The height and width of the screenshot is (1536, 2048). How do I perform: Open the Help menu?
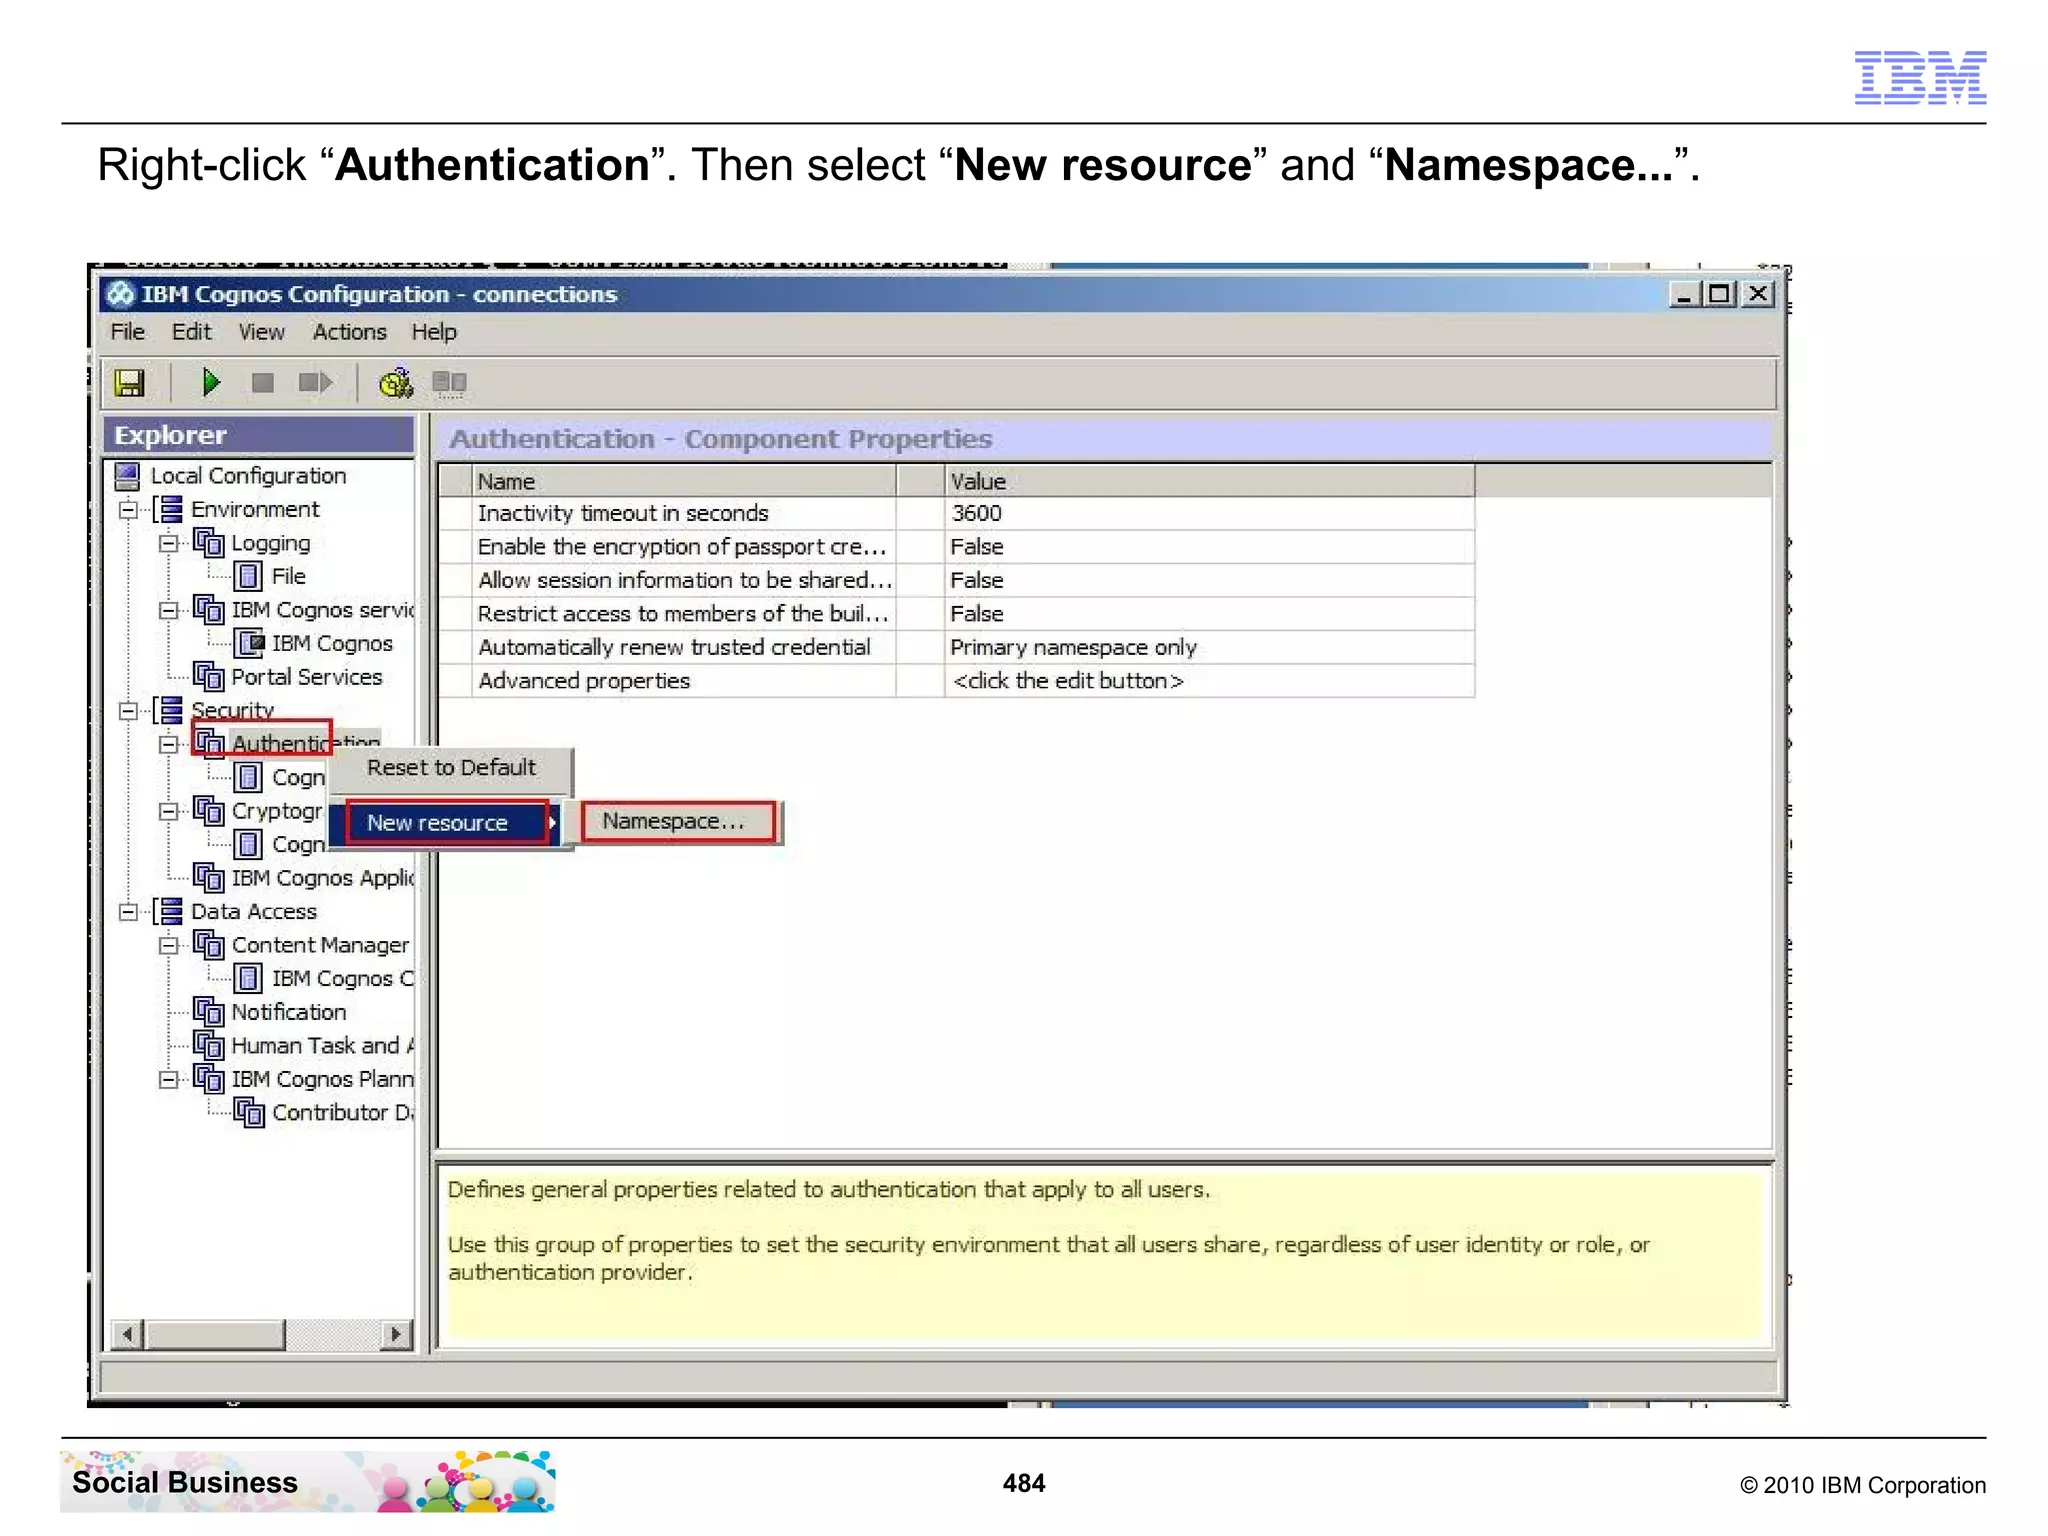click(x=434, y=332)
